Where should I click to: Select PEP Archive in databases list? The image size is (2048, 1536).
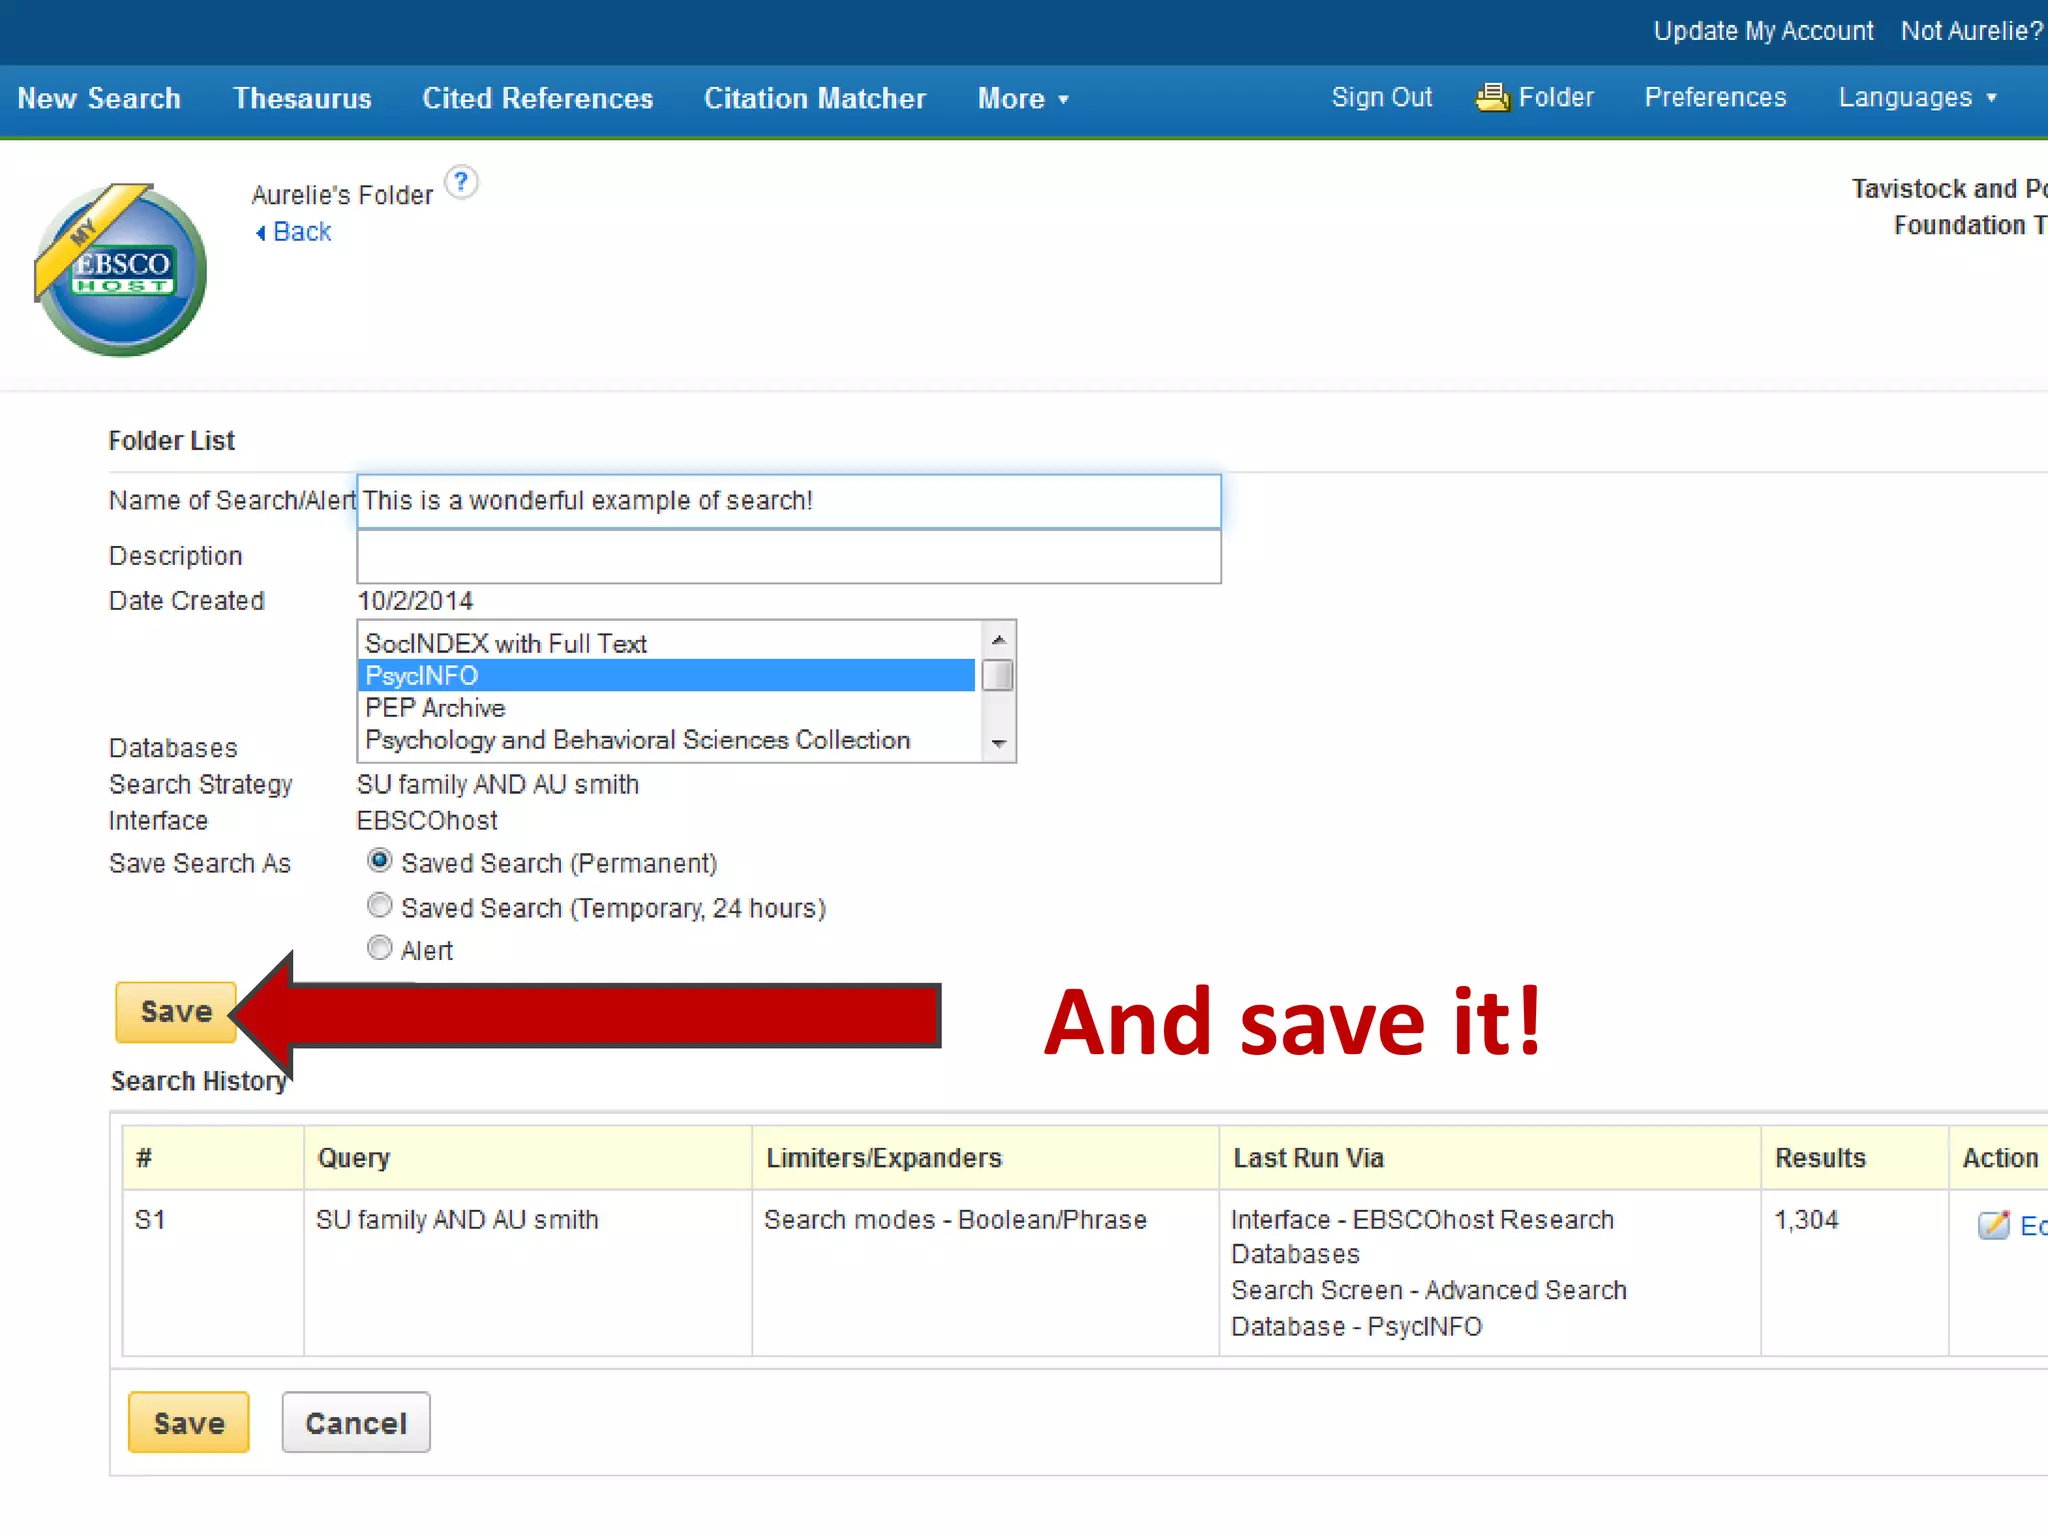point(436,708)
